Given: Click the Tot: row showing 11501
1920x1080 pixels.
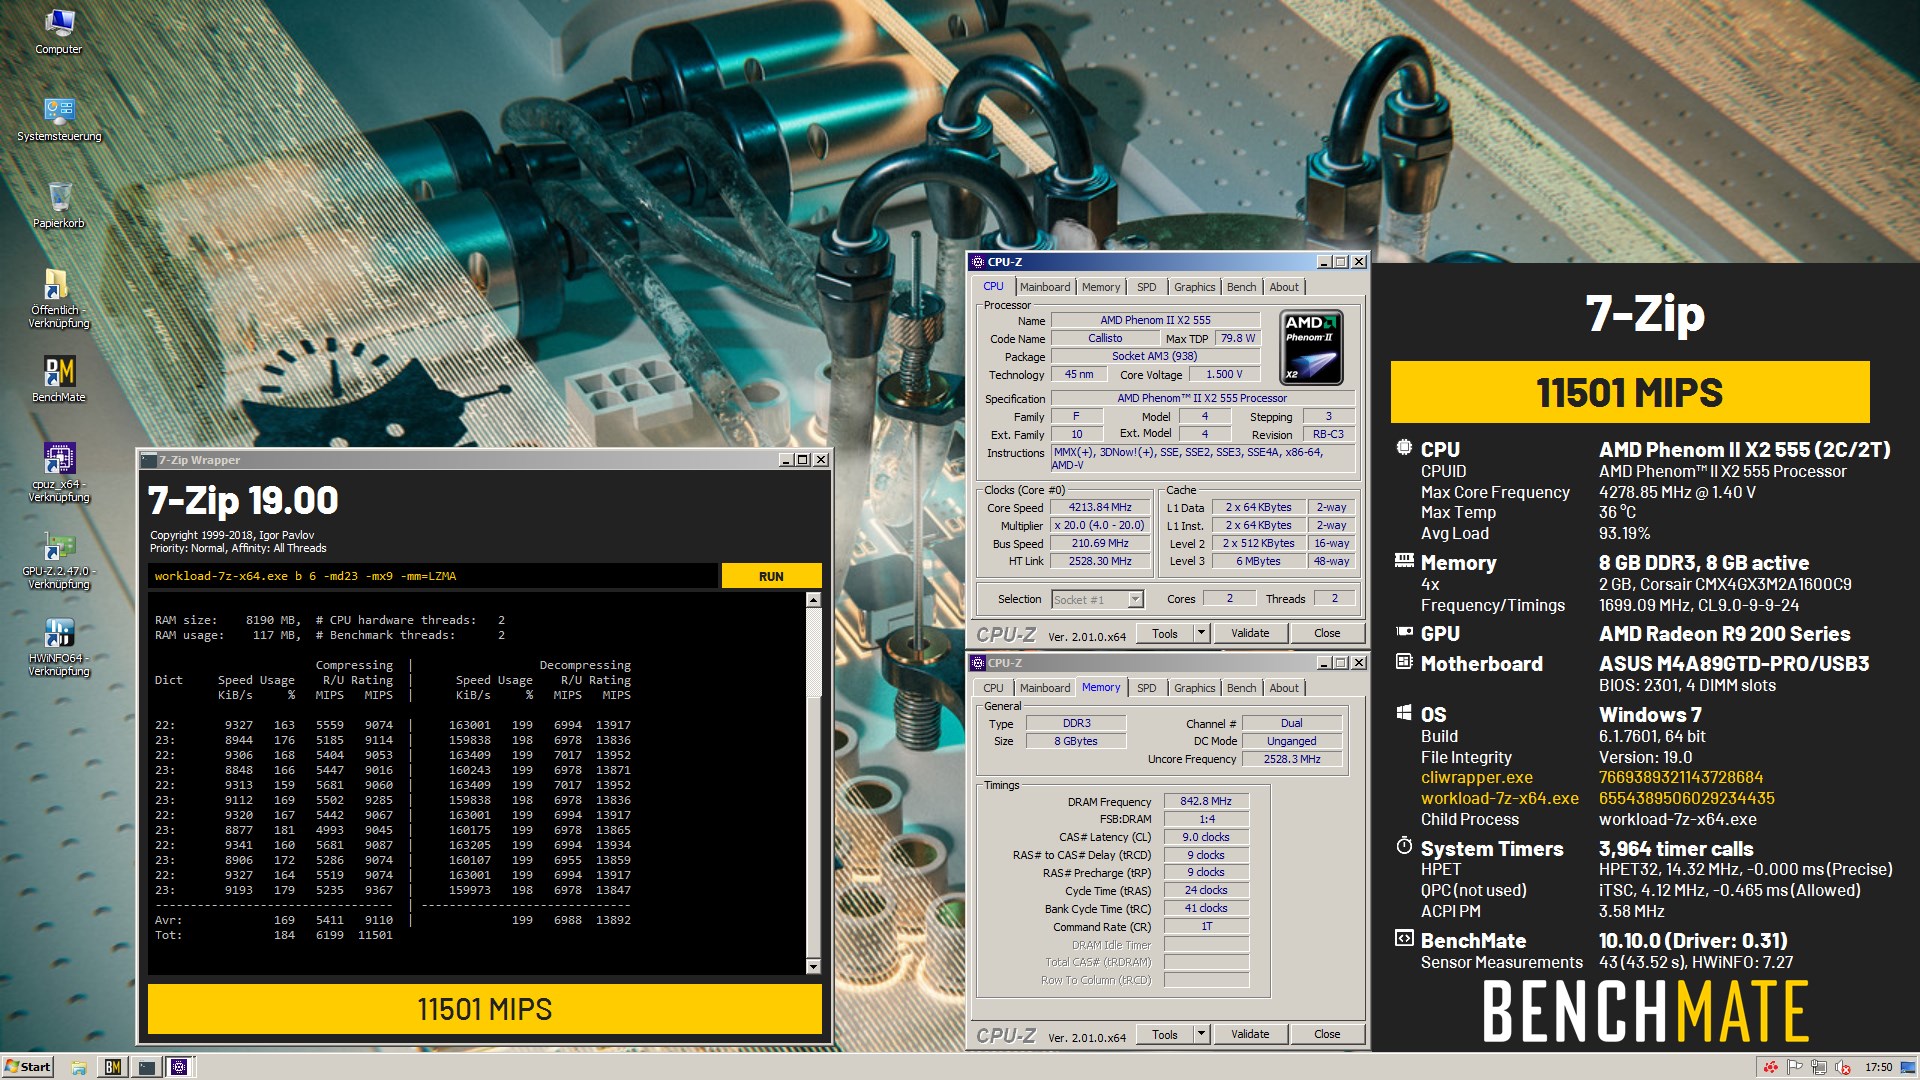Looking at the screenshot, I should tap(274, 935).
